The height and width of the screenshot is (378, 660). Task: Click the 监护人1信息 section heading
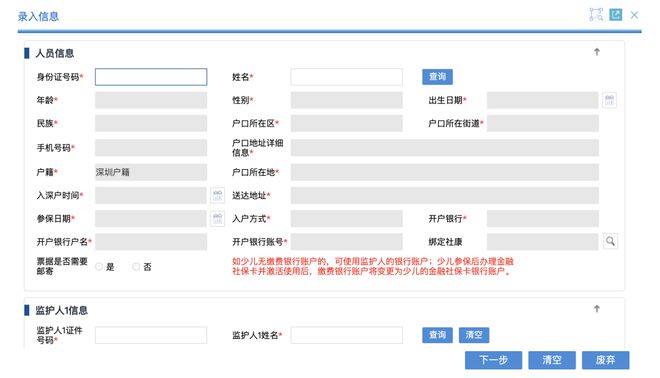[x=61, y=310]
